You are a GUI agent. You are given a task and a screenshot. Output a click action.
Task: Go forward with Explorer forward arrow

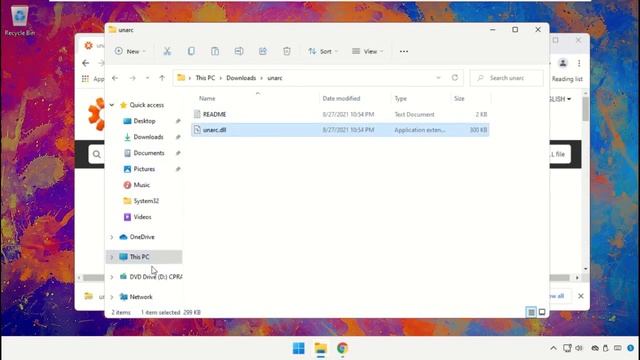pos(132,78)
